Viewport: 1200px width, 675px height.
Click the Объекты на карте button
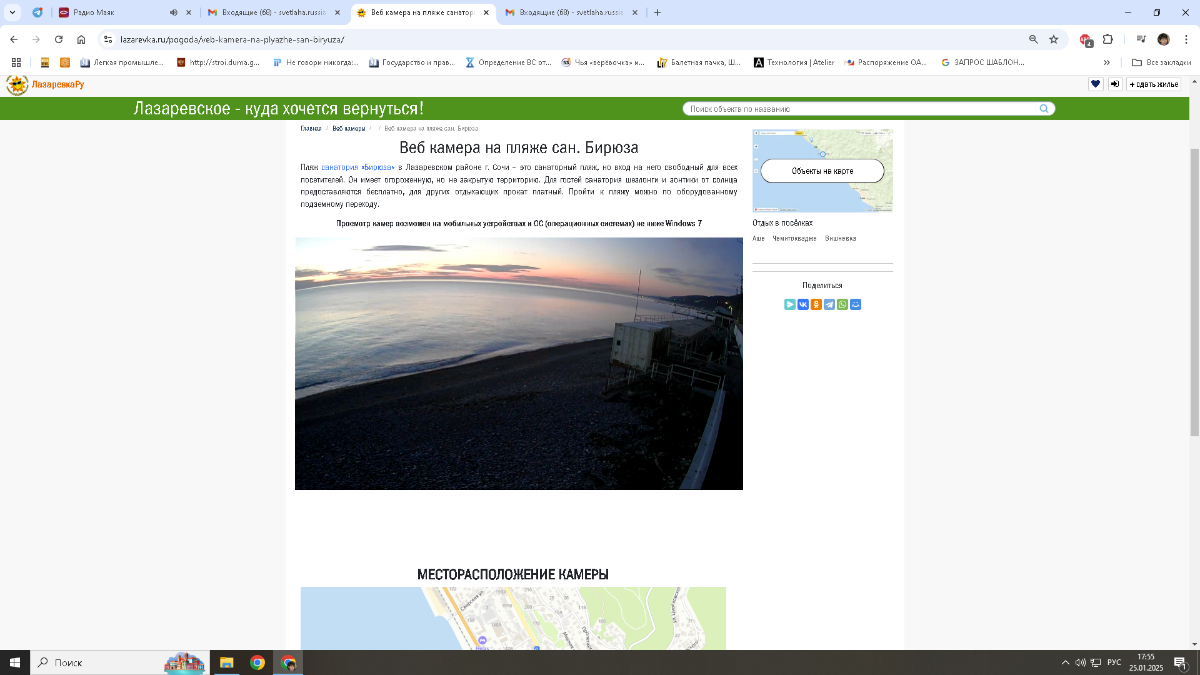pos(822,171)
